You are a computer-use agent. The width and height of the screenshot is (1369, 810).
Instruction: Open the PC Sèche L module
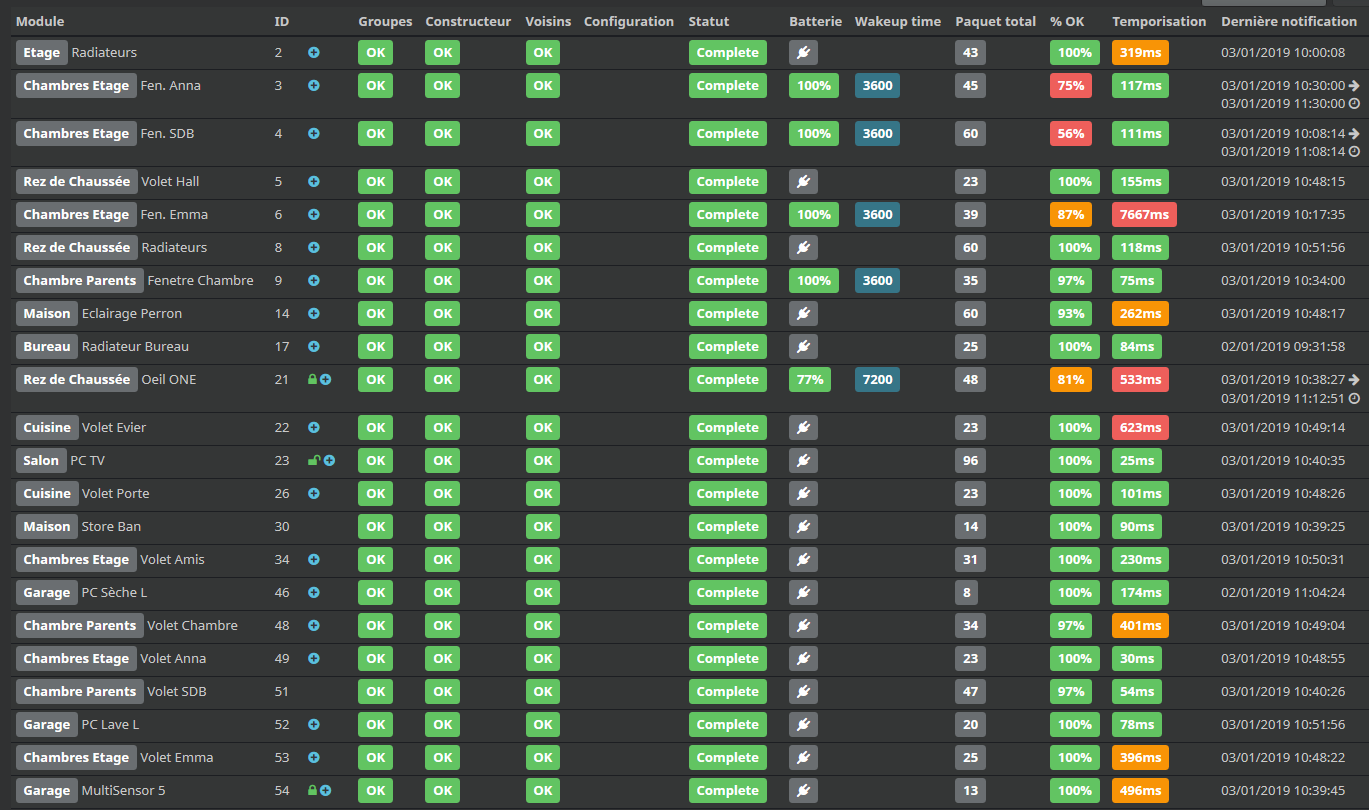tap(114, 593)
